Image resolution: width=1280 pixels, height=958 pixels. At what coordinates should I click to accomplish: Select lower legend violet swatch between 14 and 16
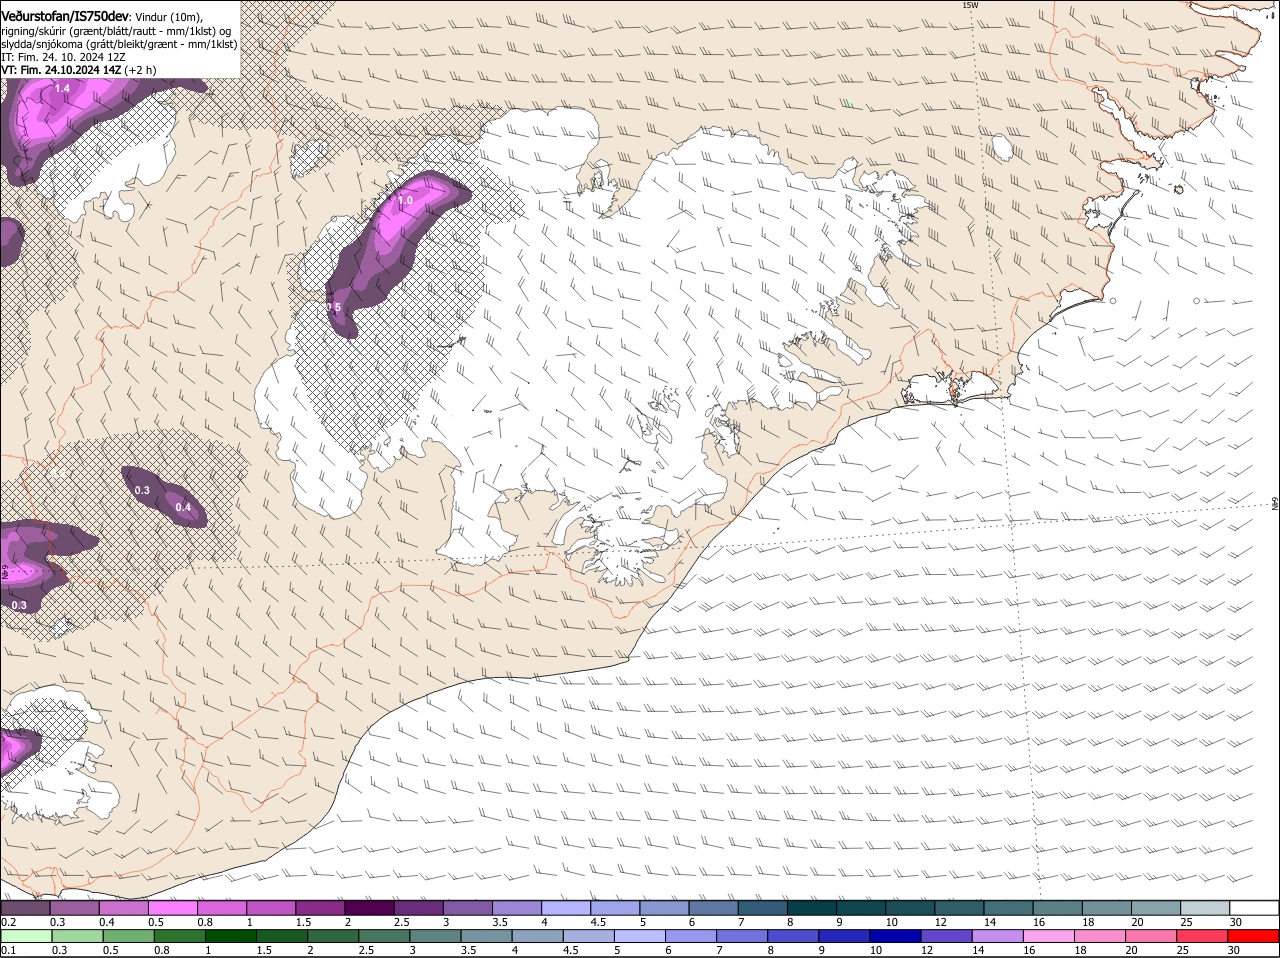coord(998,937)
